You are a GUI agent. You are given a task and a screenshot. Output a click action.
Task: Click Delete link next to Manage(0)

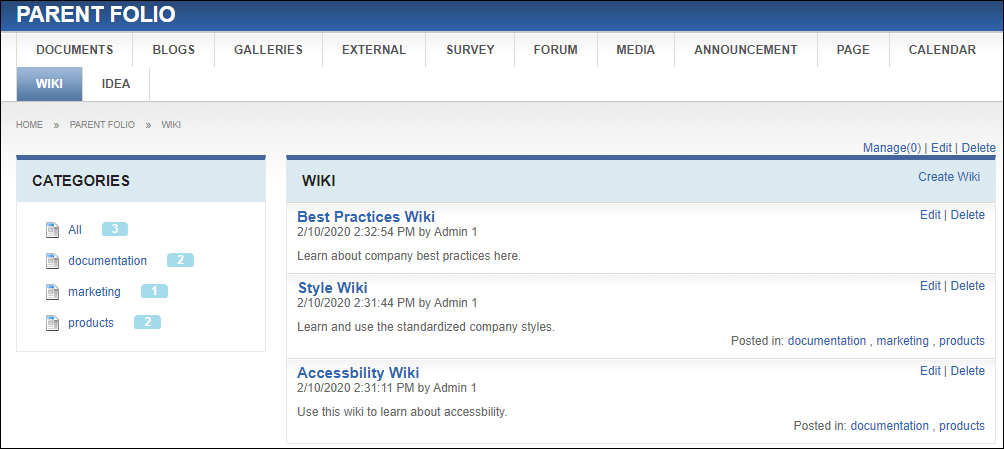pyautogui.click(x=978, y=148)
